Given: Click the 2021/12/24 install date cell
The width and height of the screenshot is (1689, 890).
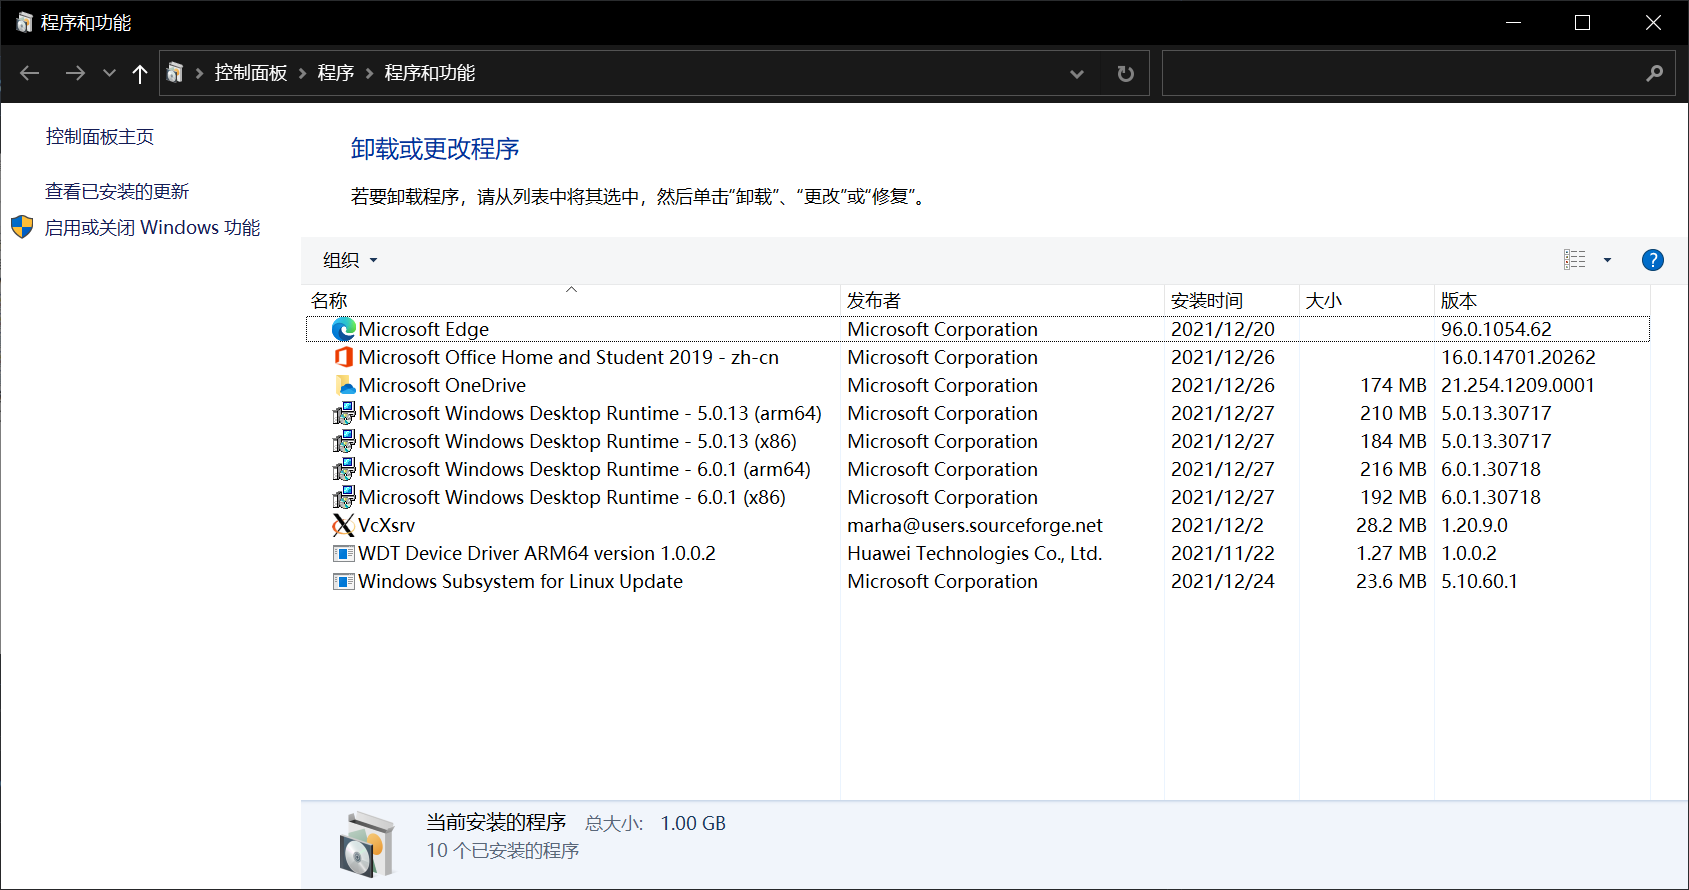Looking at the screenshot, I should click(1223, 581).
